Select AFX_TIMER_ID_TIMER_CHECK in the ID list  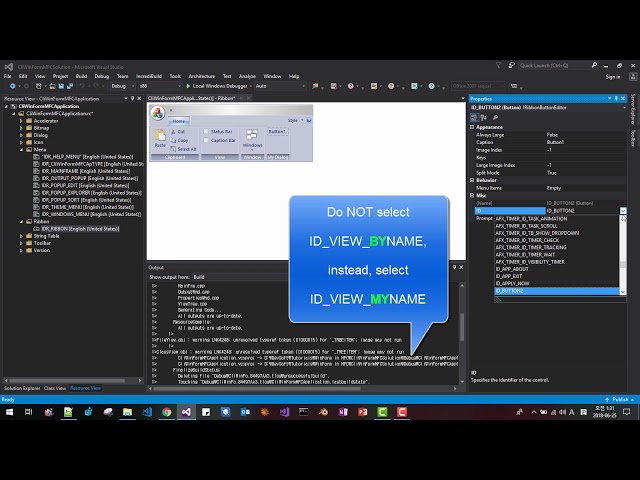point(527,240)
